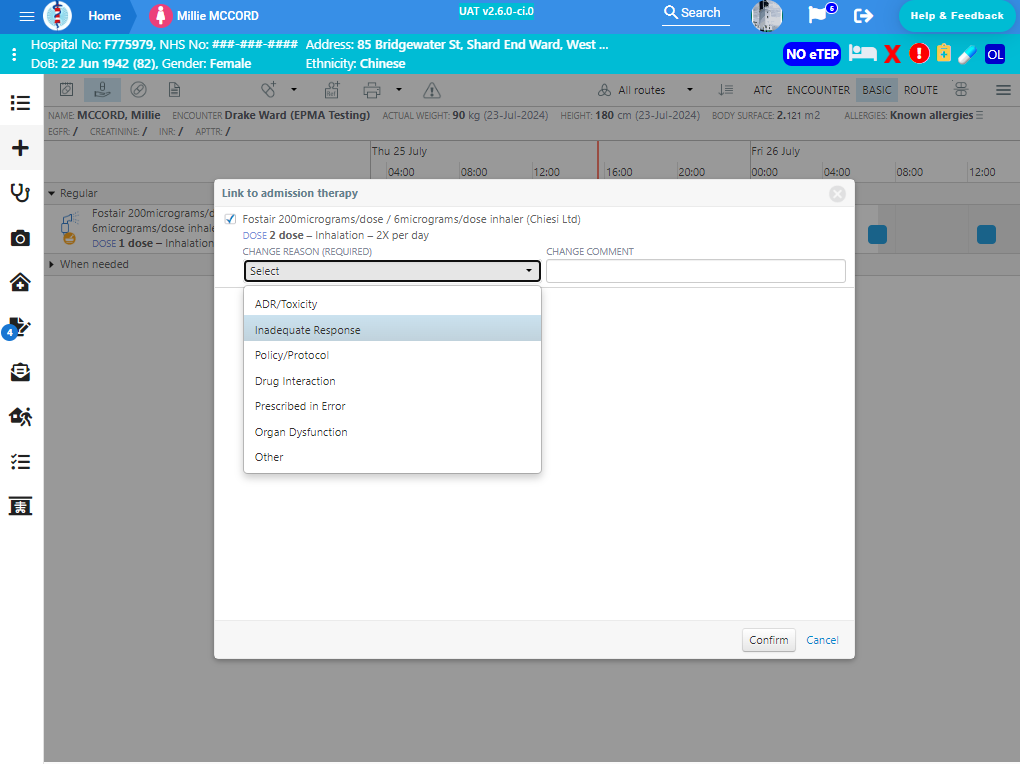Click the document toolbar icon
1020x764 pixels.
(174, 90)
